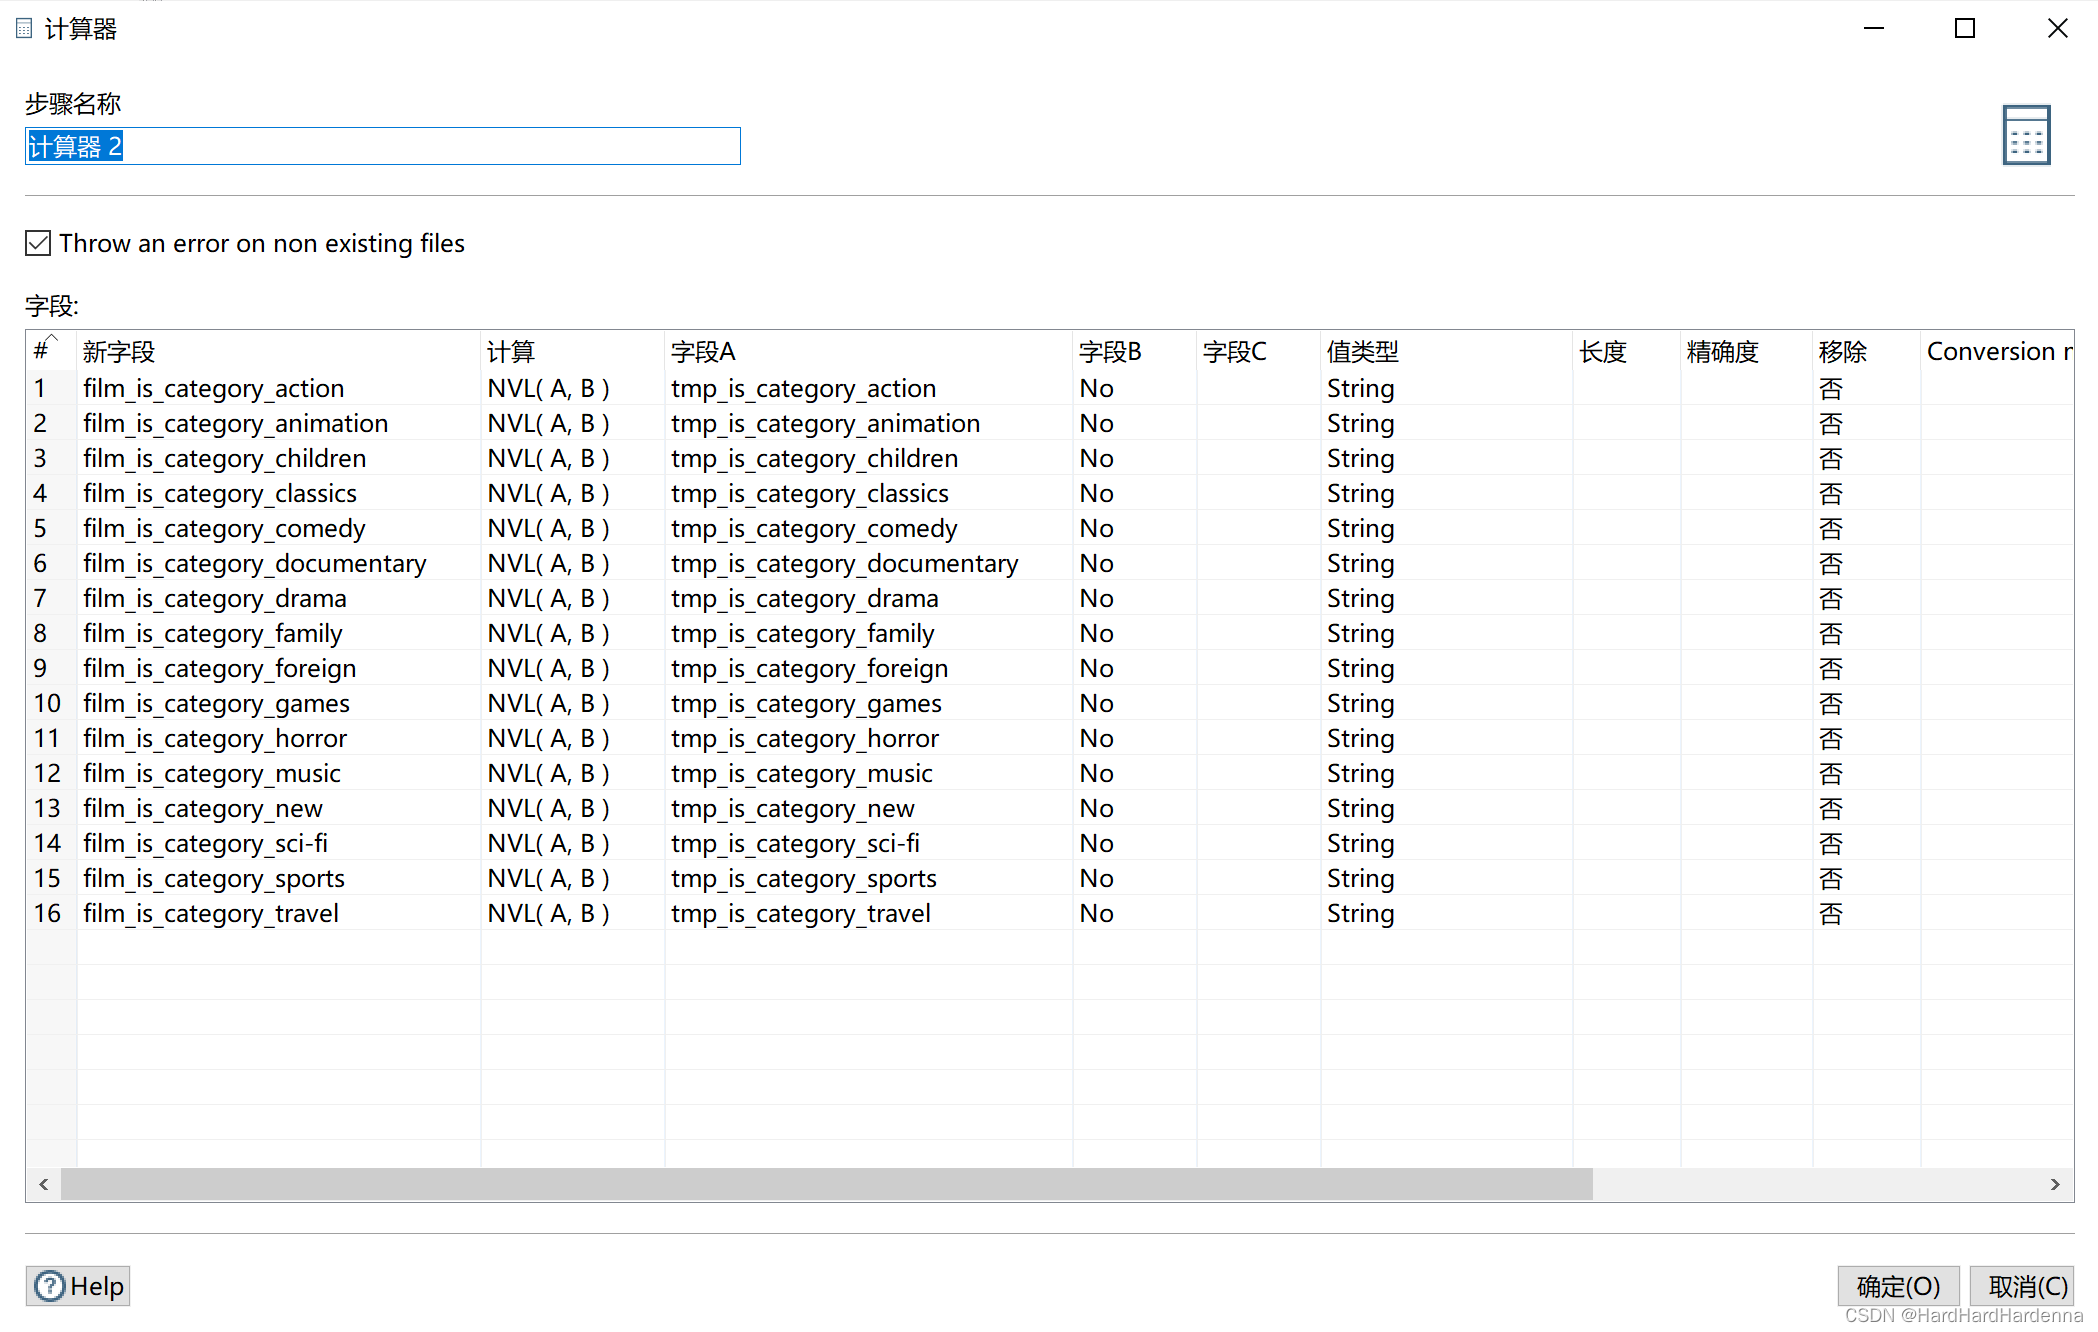
Task: Click the 移除 column header
Action: [1867, 351]
